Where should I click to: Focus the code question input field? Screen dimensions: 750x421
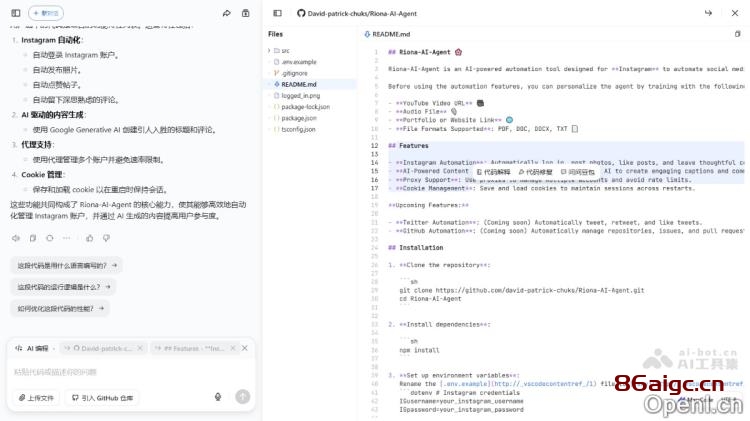[130, 372]
